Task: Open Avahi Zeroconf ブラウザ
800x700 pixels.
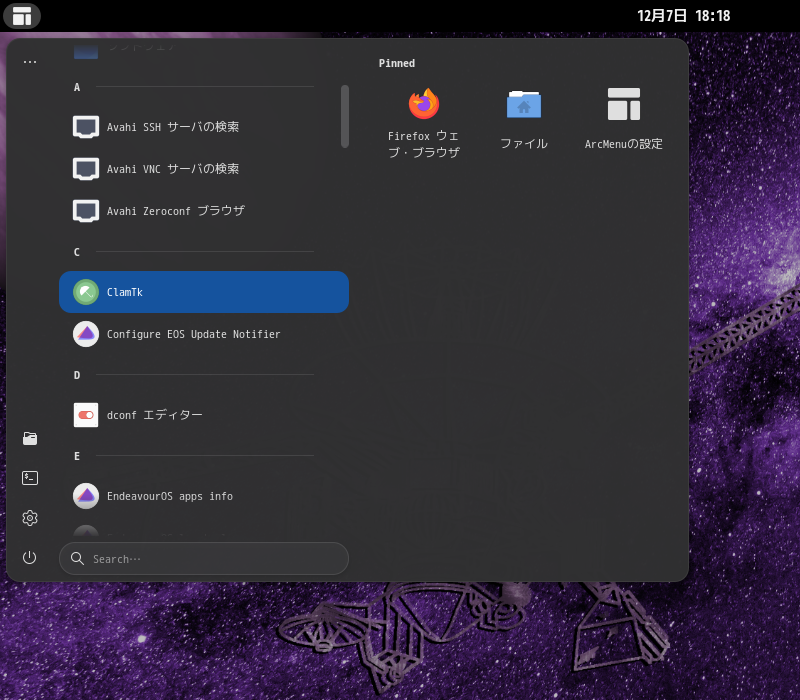Action: click(x=204, y=211)
